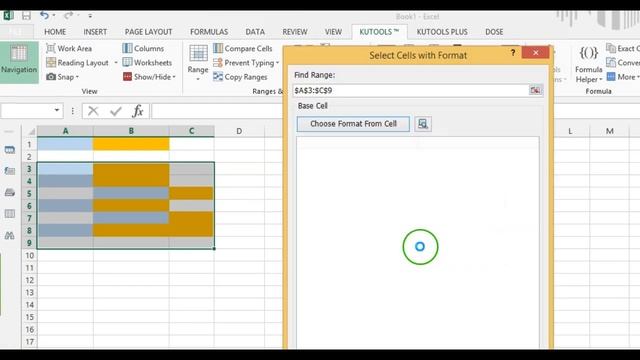Click the Excel application icon
The image size is (640, 360).
8,16
